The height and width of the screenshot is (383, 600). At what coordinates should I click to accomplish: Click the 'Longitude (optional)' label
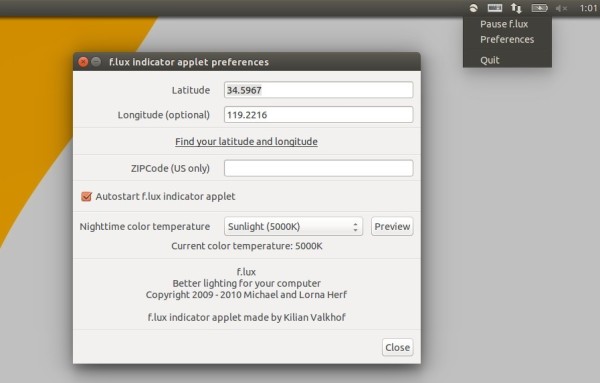point(163,115)
